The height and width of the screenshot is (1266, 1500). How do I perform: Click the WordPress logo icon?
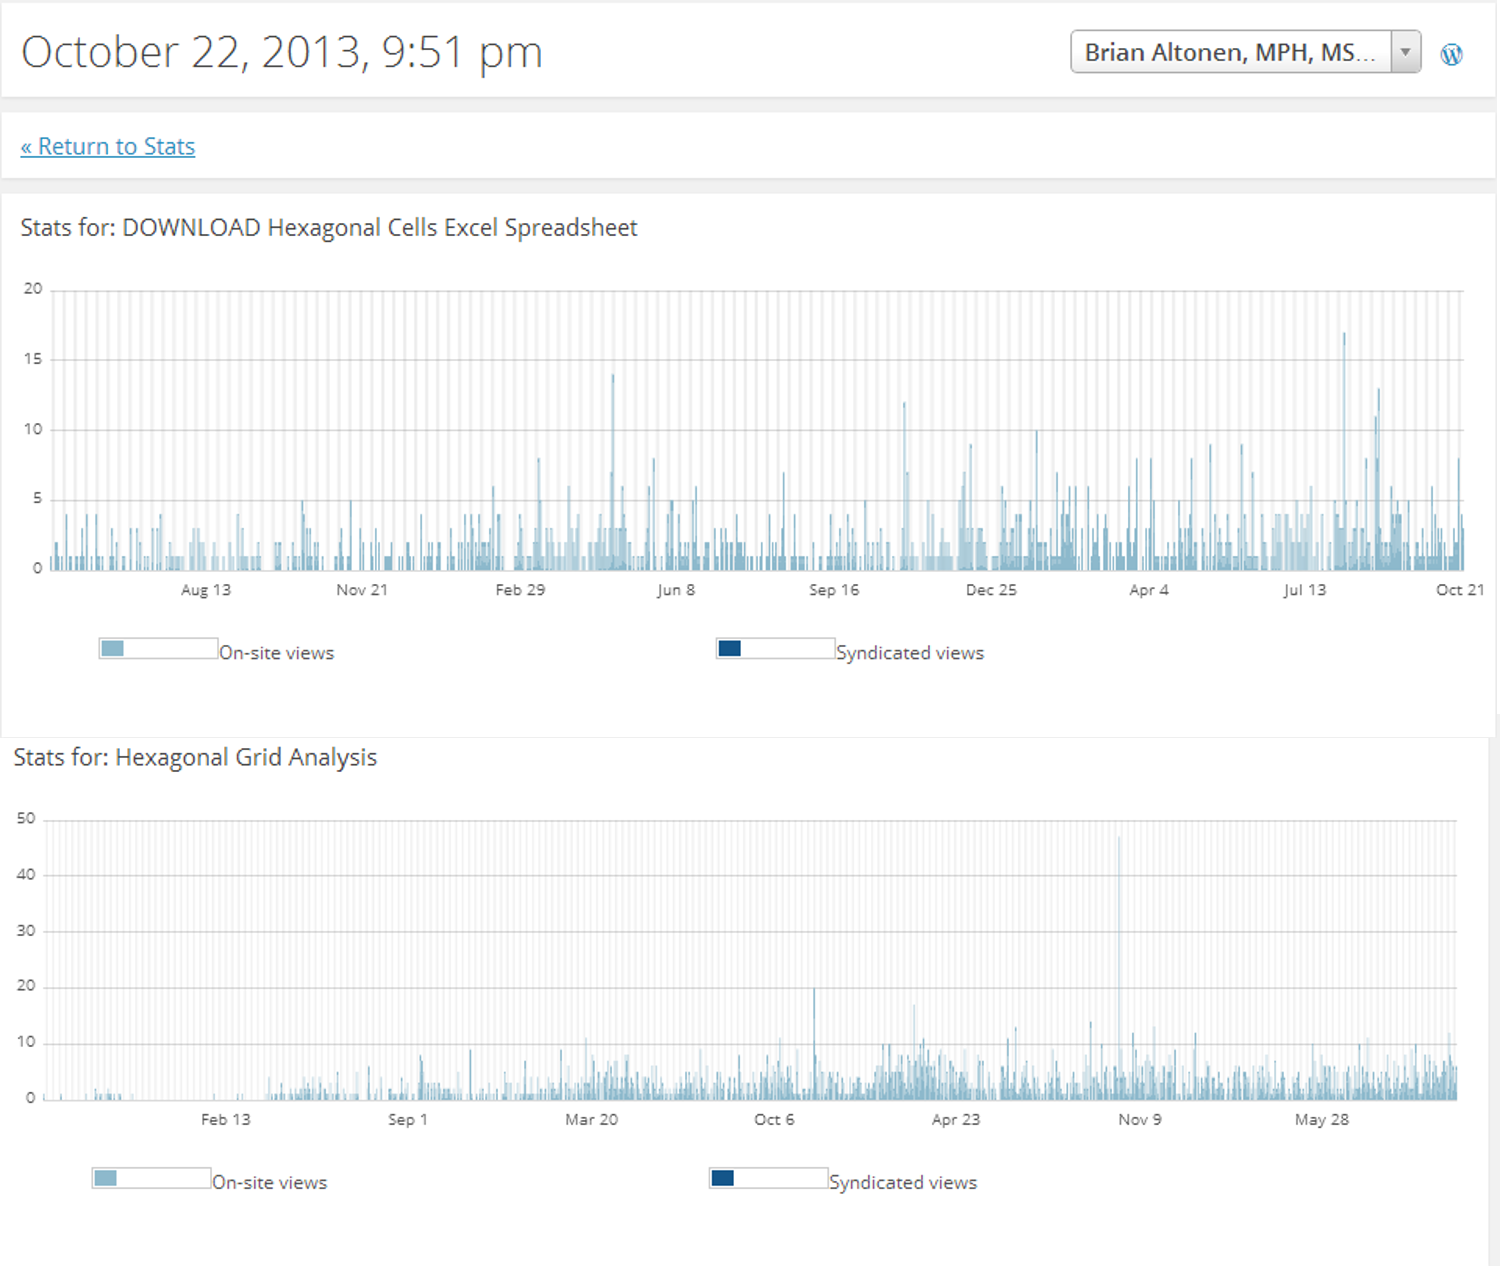[1451, 54]
